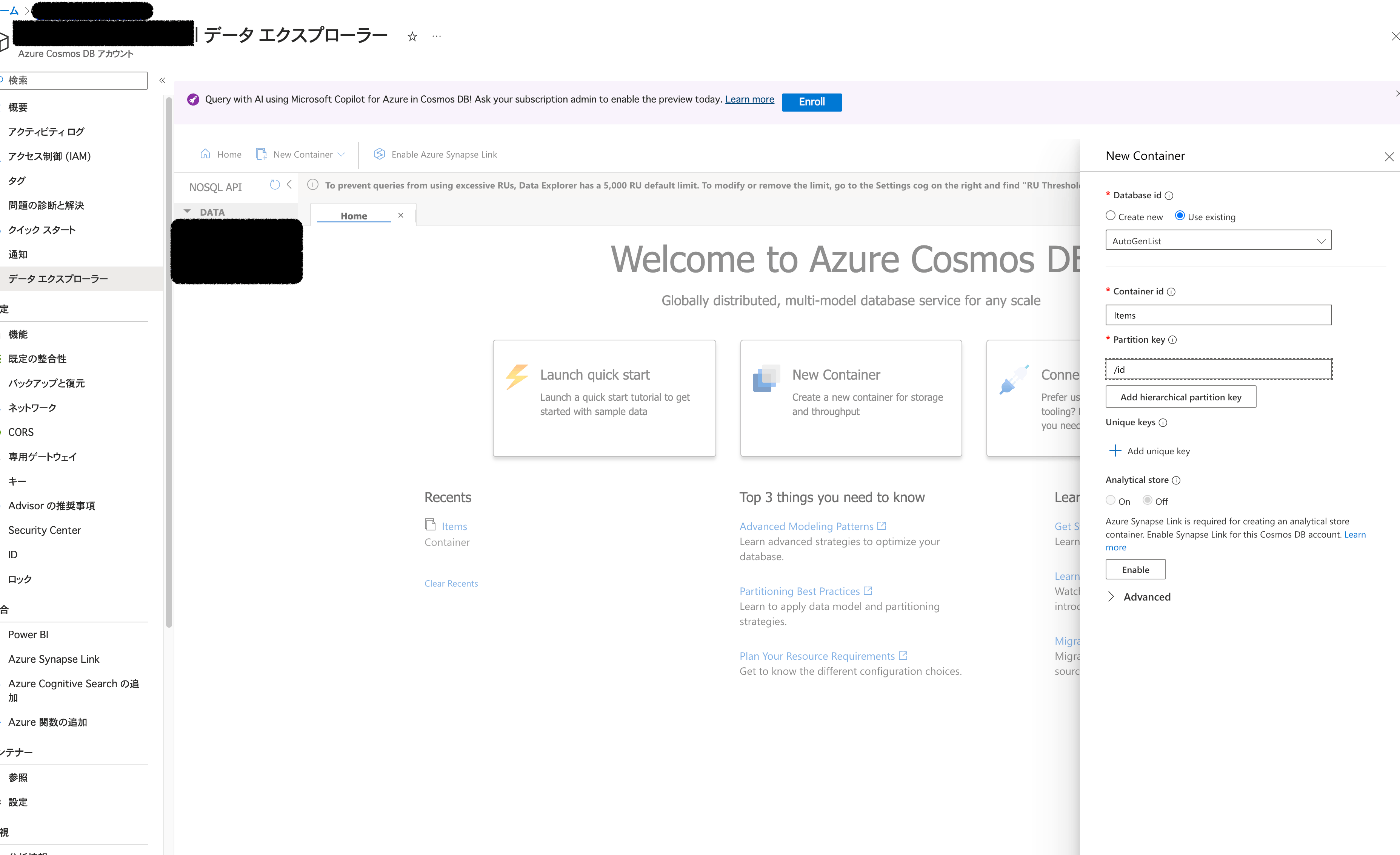Screen dimensions: 1400x855
Task: Click the plus icon to add unique key
Action: (1115, 451)
